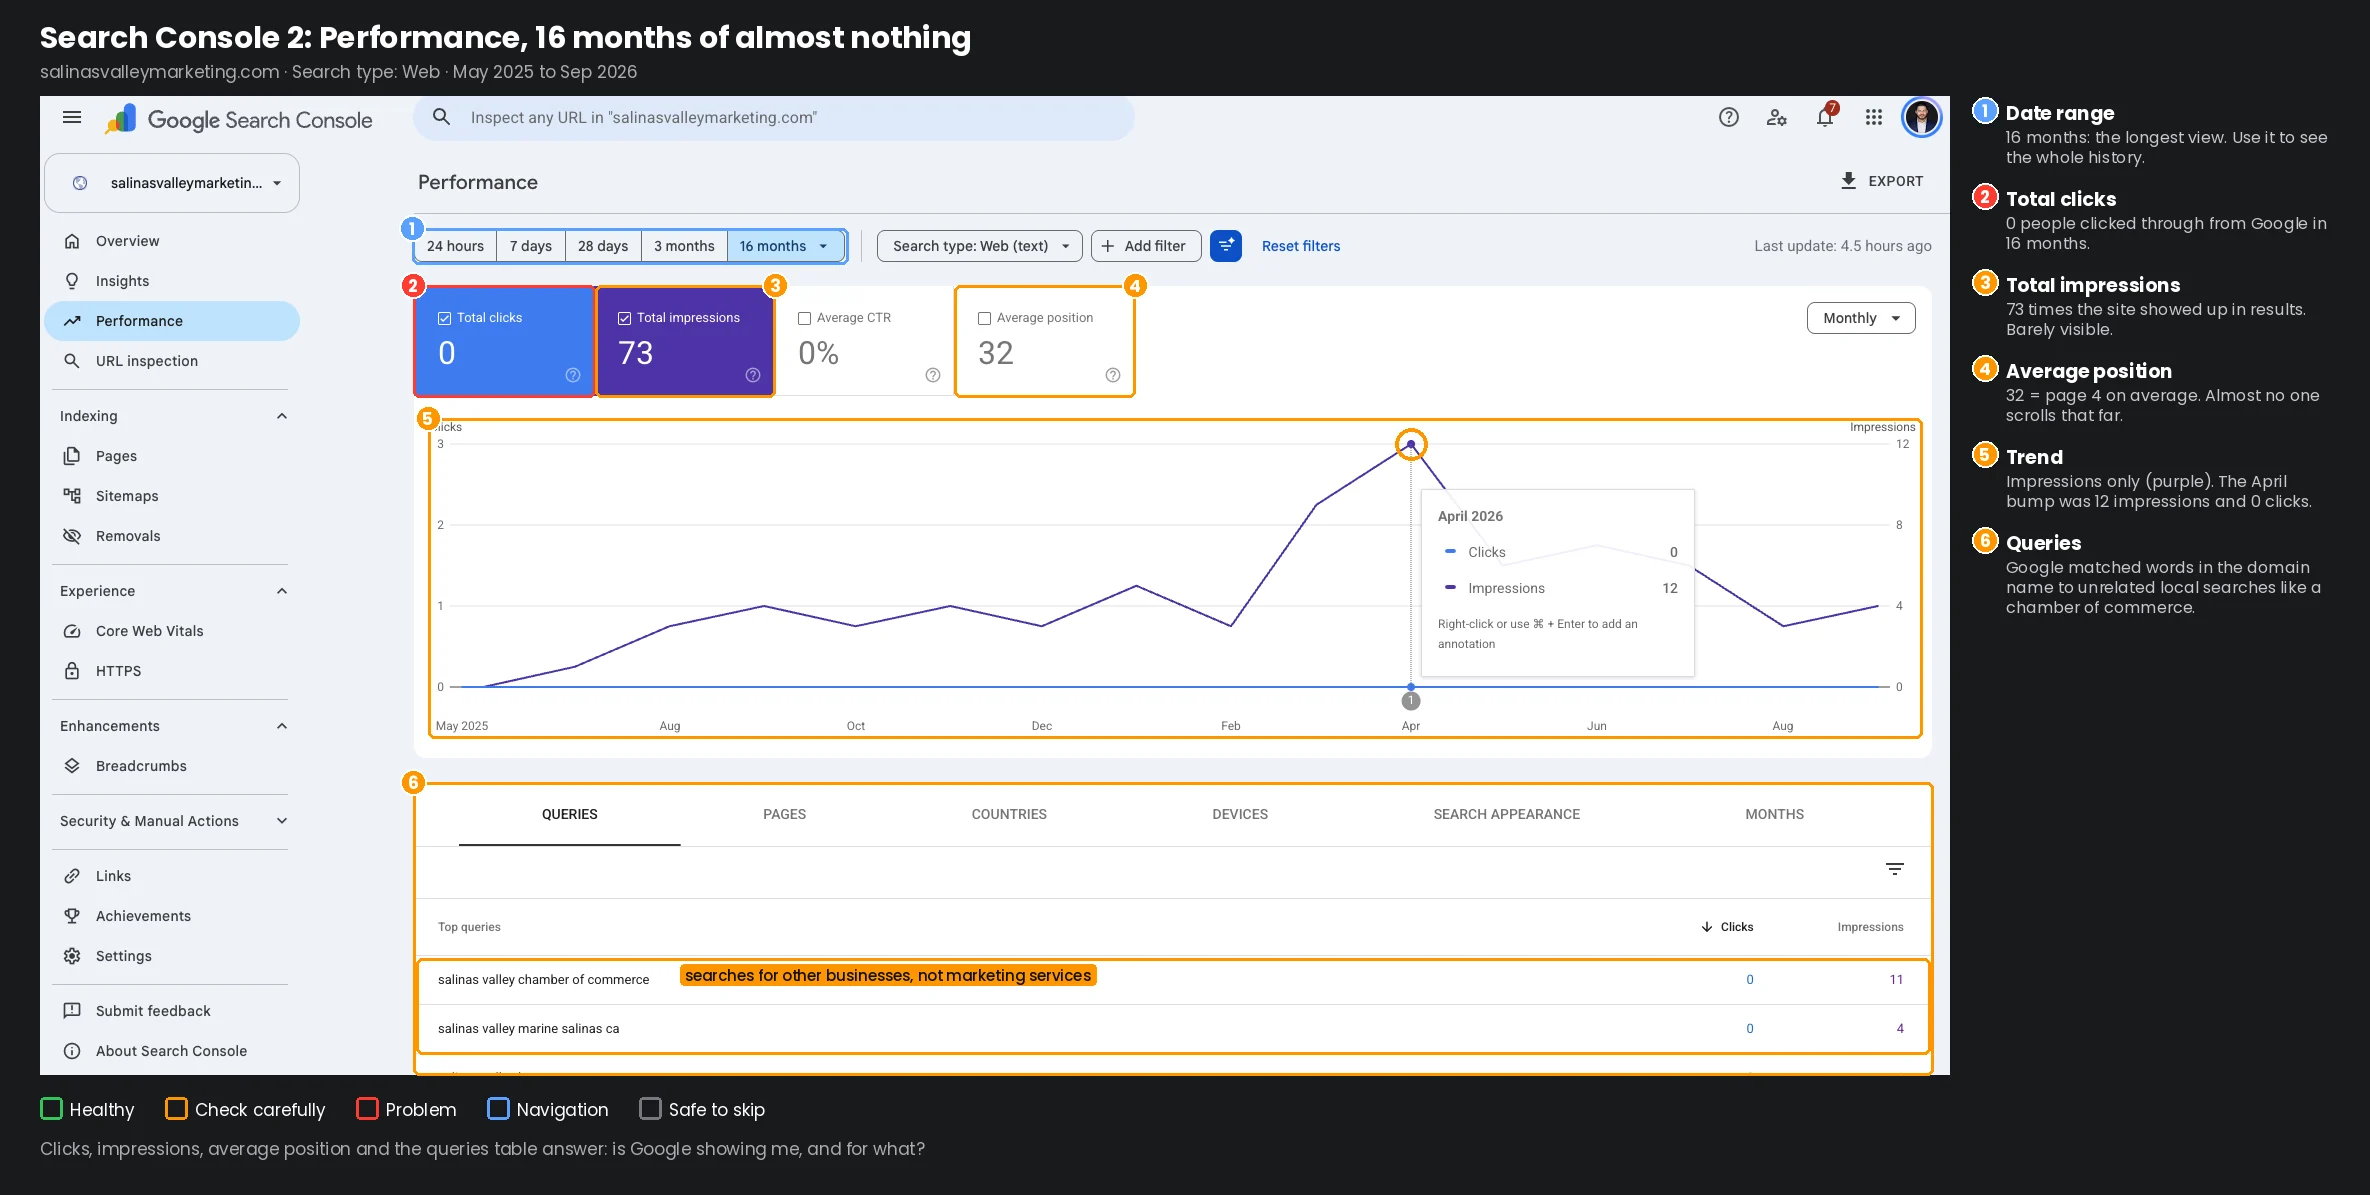Open Achievements in the sidebar
The image size is (2370, 1195).
click(172, 916)
